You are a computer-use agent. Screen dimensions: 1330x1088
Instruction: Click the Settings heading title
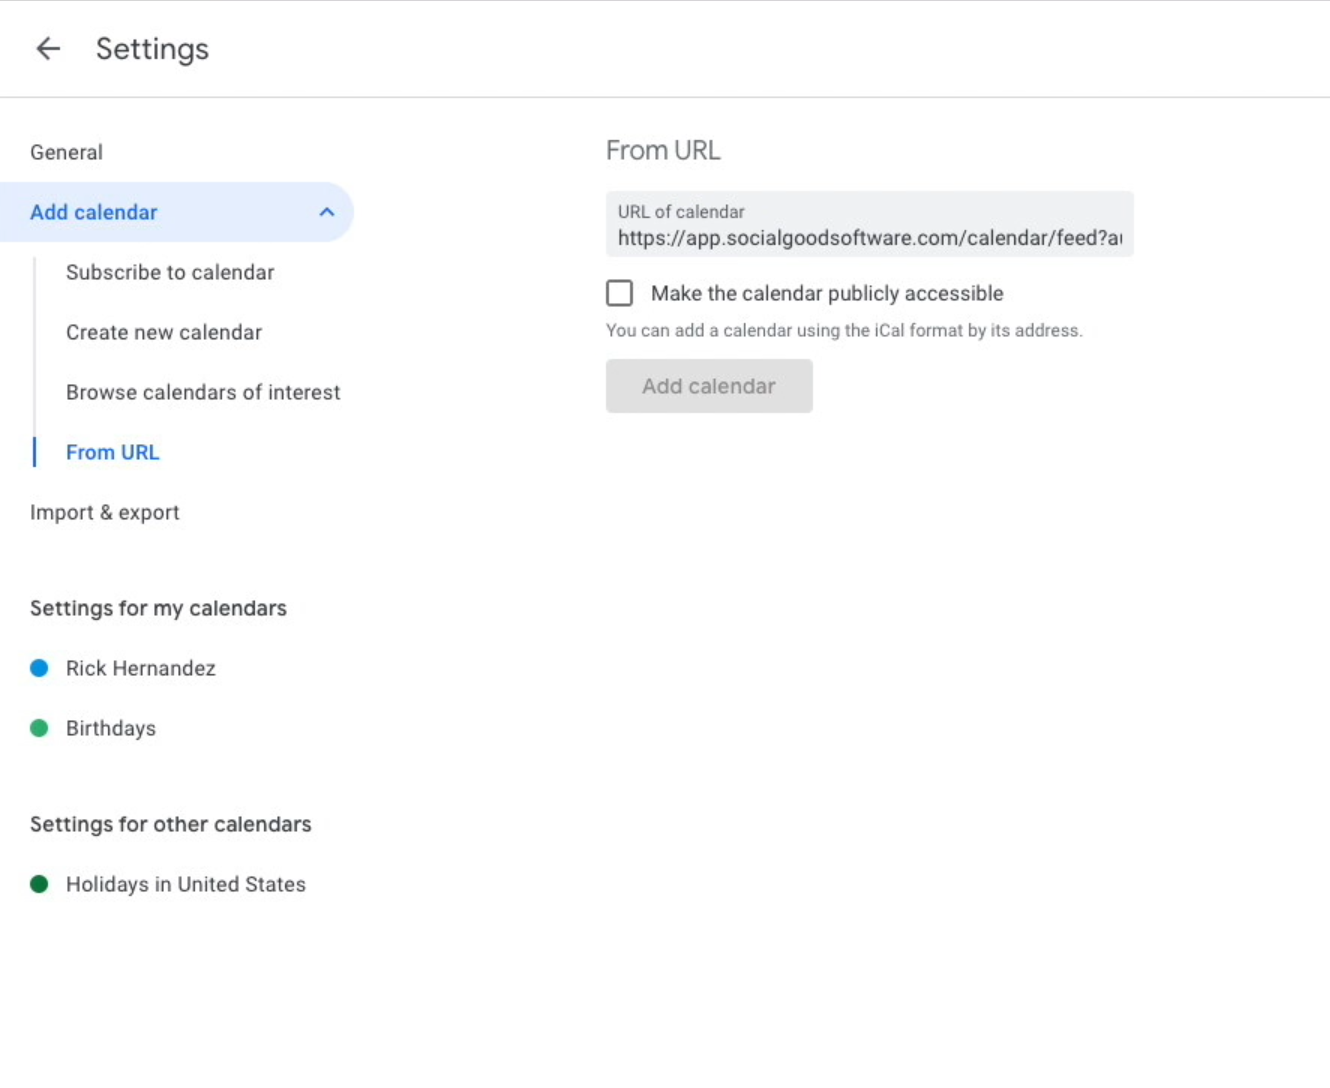tap(152, 48)
